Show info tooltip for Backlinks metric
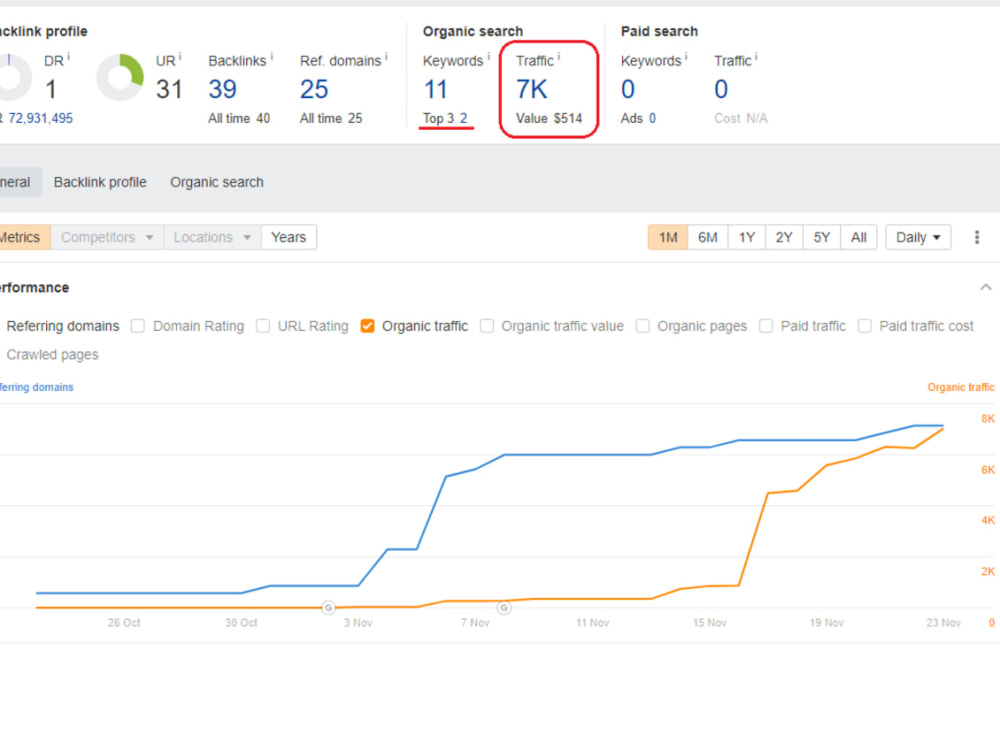The width and height of the screenshot is (1000, 750). pyautogui.click(x=272, y=57)
